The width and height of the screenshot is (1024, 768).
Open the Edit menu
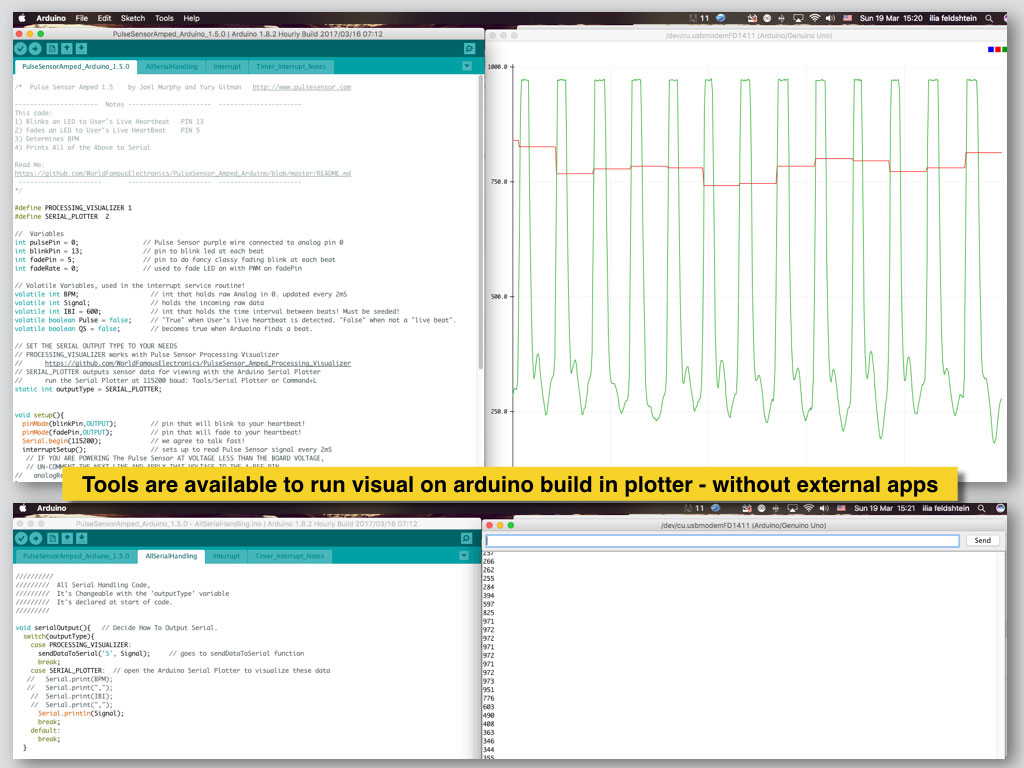pyautogui.click(x=104, y=18)
